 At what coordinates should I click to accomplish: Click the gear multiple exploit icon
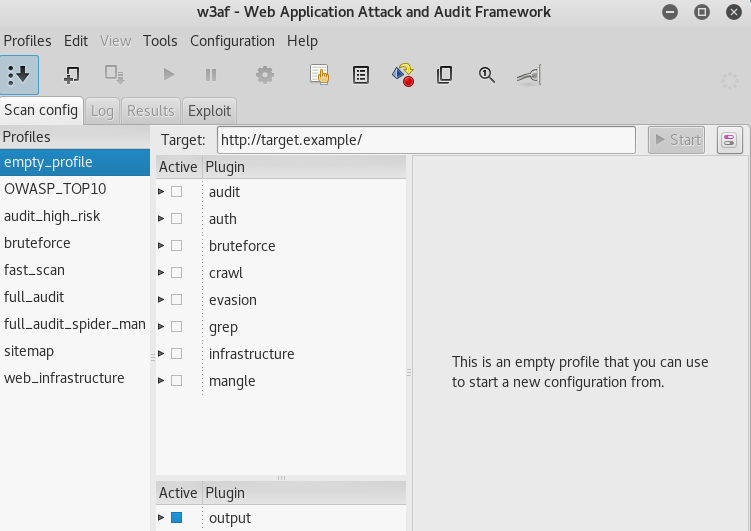tap(265, 75)
